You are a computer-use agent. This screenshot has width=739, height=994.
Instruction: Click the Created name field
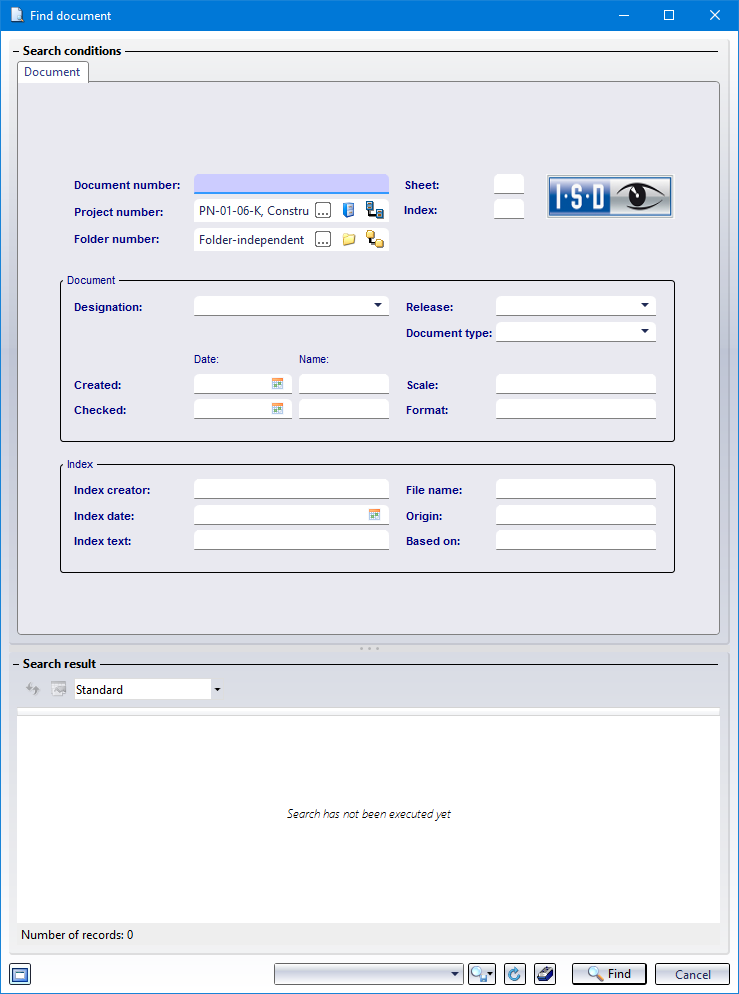344,384
